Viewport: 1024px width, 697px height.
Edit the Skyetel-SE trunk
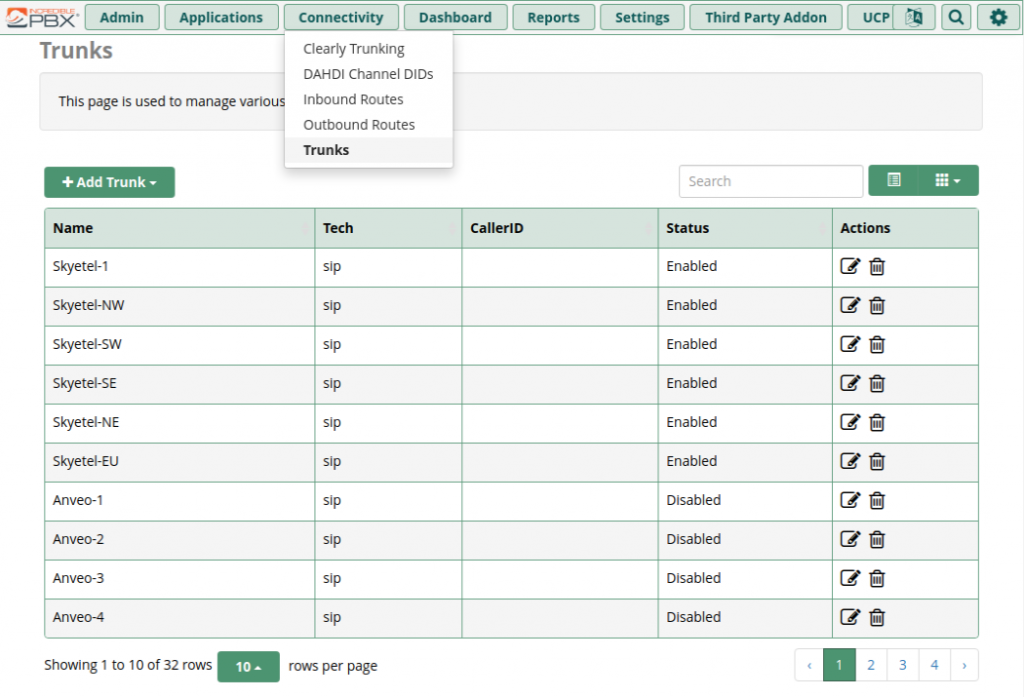click(x=850, y=383)
